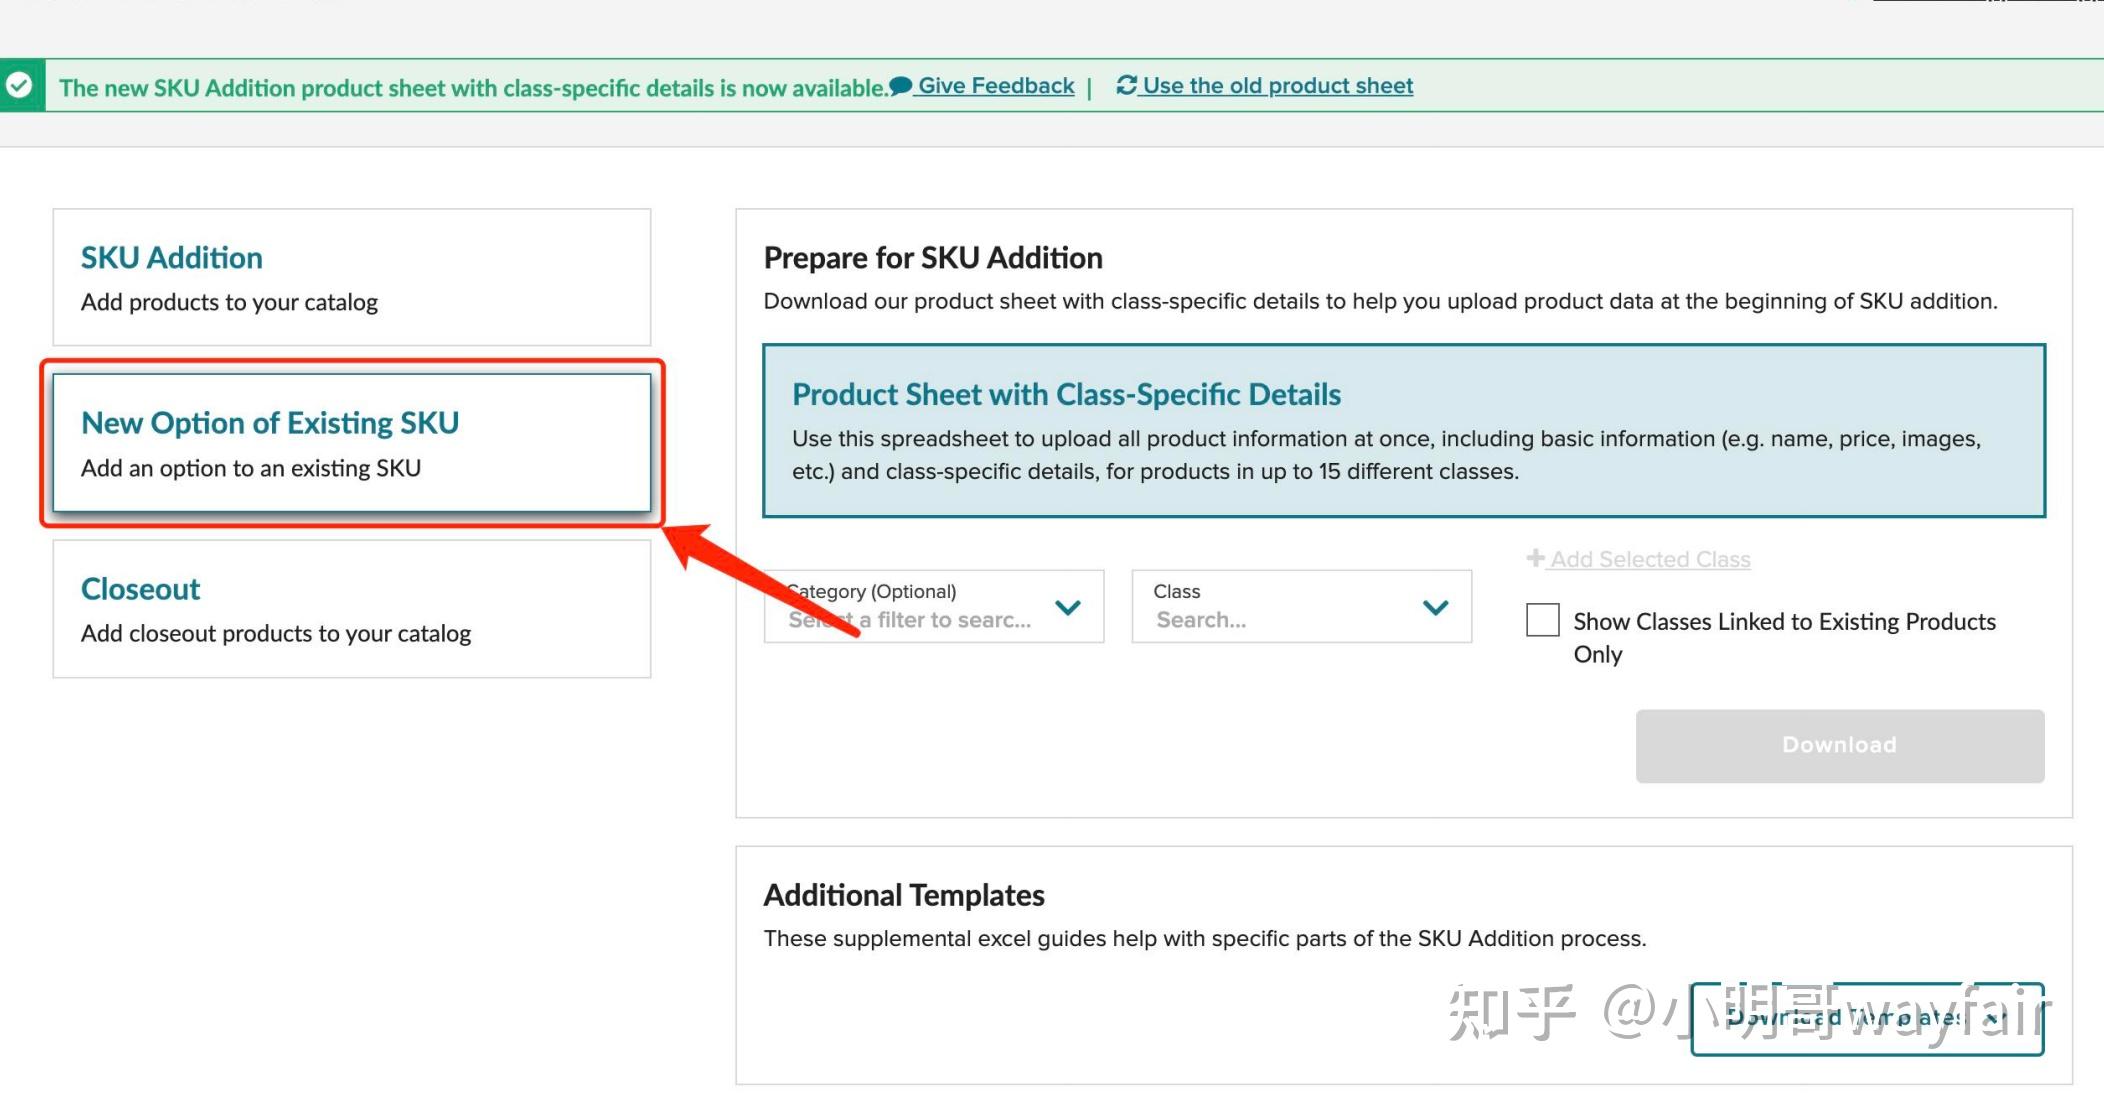The height and width of the screenshot is (1106, 2104).
Task: Click the refresh icon beside old product sheet
Action: coord(1126,86)
